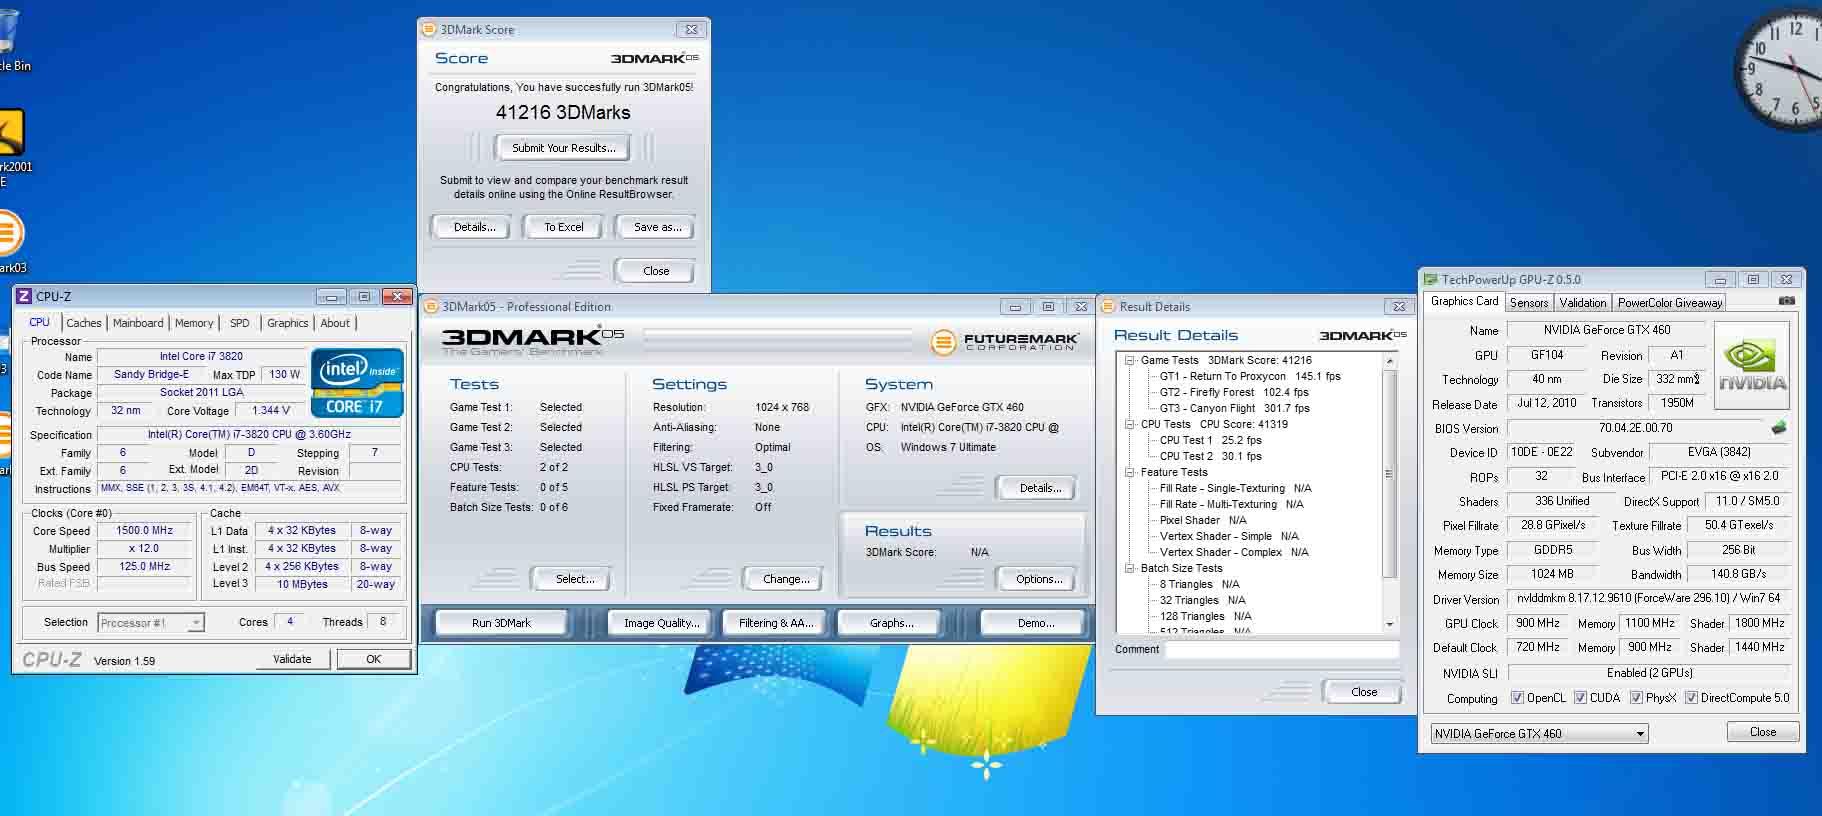Click the GPU-Z title bar icon
Image resolution: width=1822 pixels, height=816 pixels.
[x=1431, y=280]
